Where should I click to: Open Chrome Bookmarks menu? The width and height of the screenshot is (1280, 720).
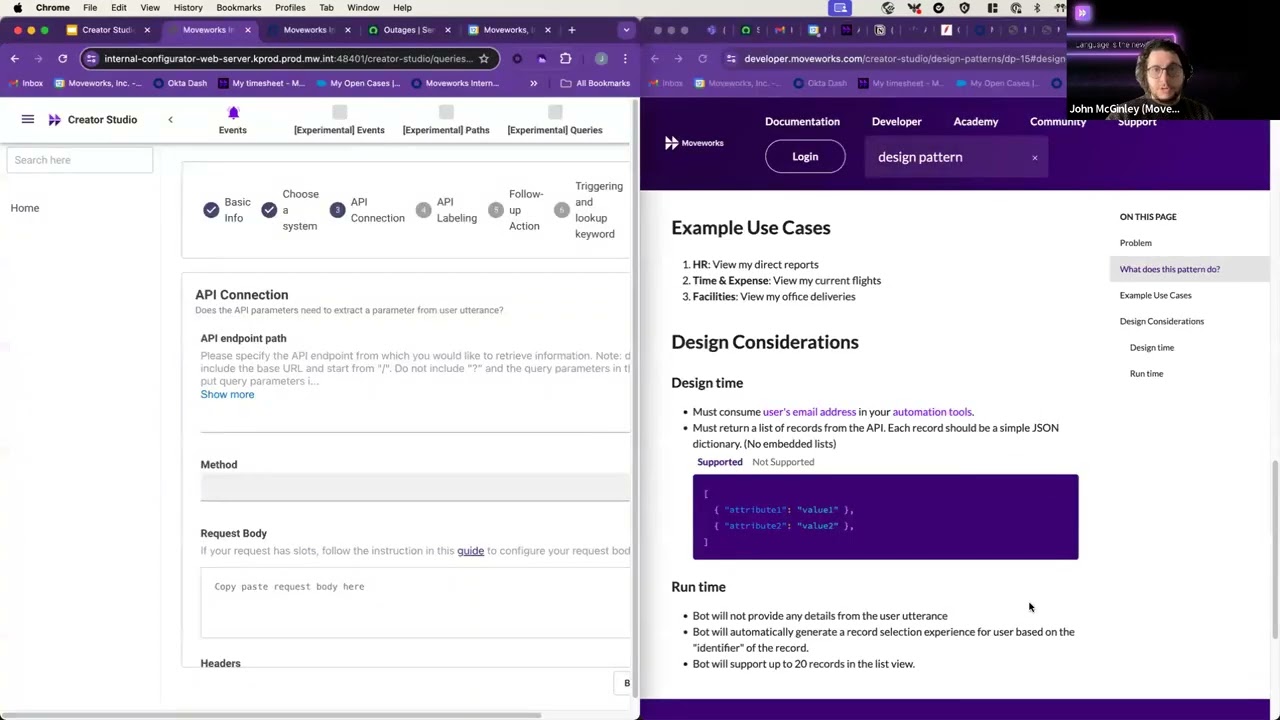[239, 7]
